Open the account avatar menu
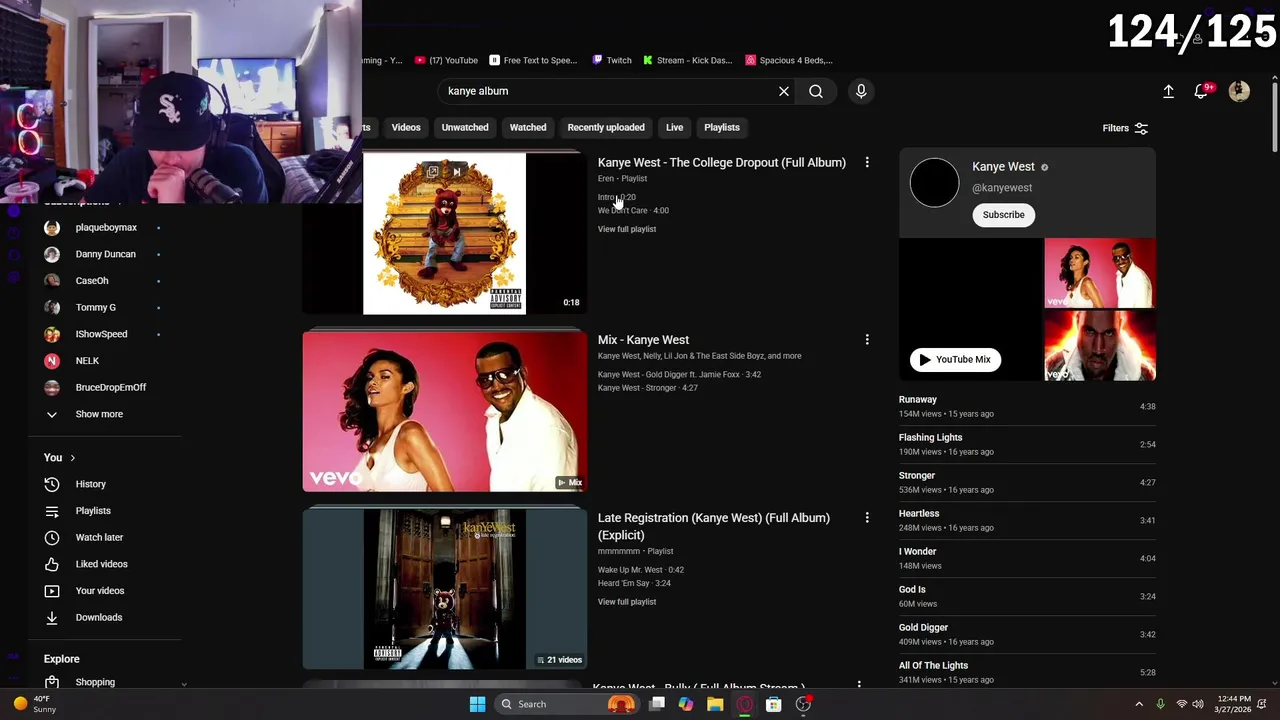 click(1239, 91)
